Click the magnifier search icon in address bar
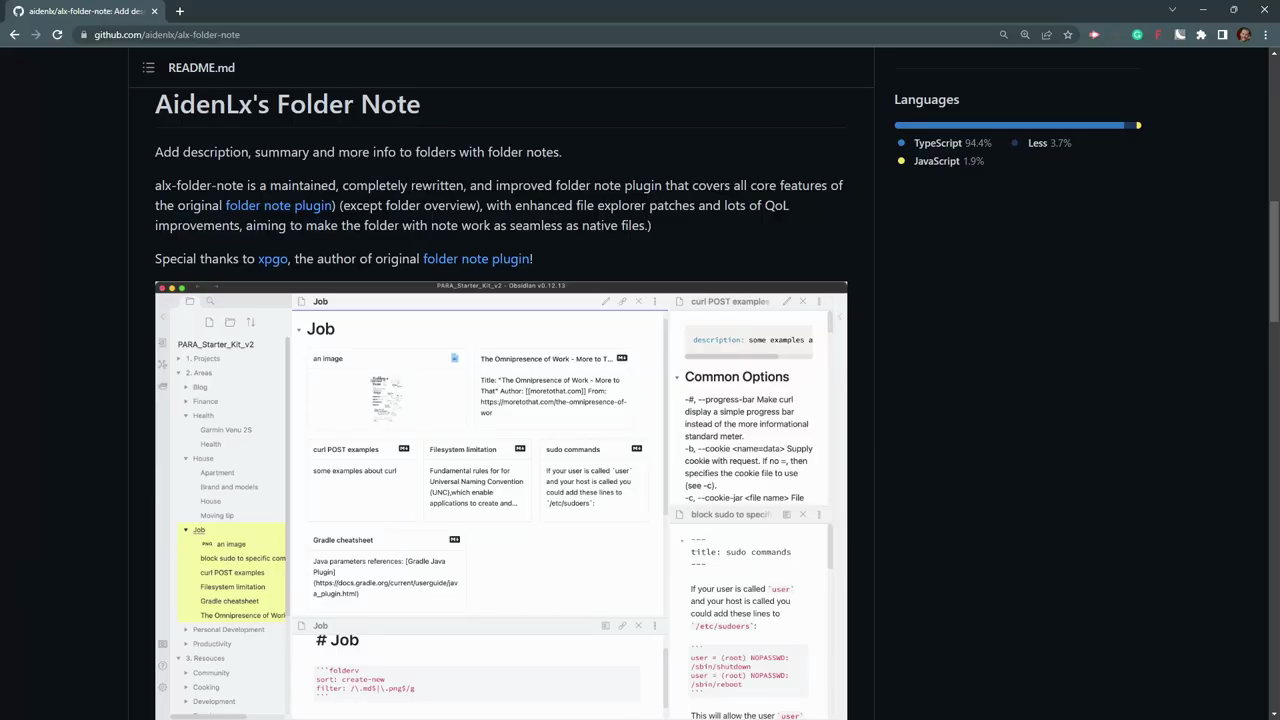Viewport: 1280px width, 720px height. pyautogui.click(x=1004, y=35)
